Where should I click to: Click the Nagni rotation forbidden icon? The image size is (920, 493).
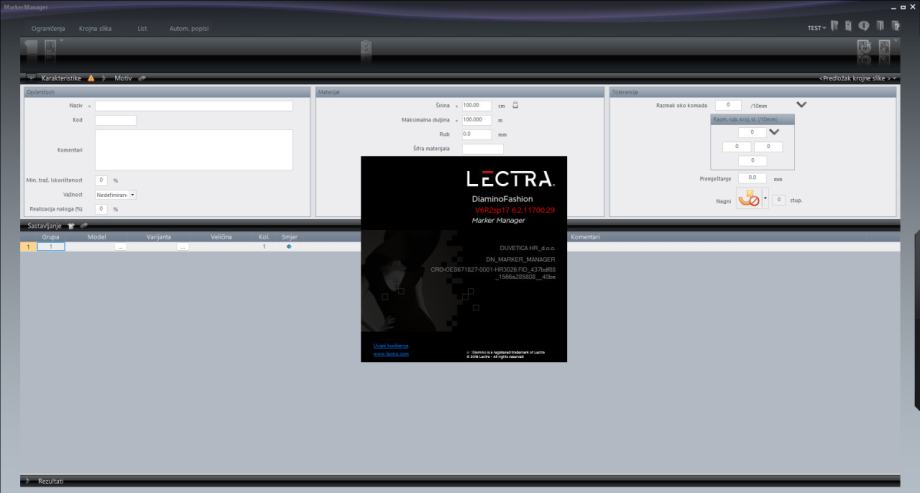[749, 199]
